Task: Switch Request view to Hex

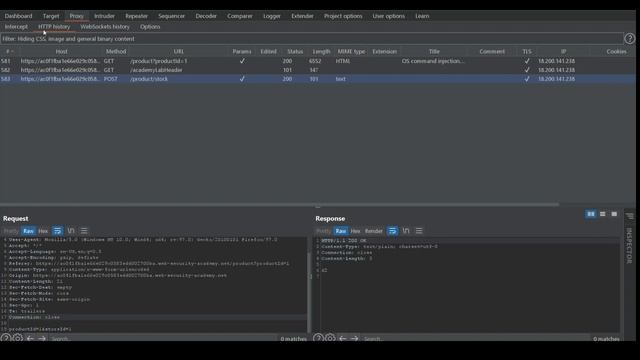Action: tap(43, 231)
